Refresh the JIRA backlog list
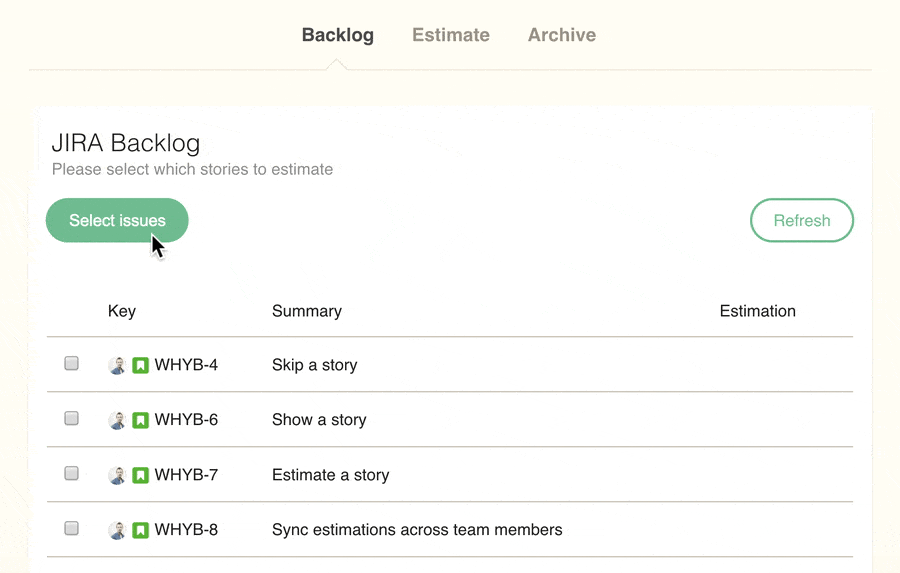 [802, 220]
